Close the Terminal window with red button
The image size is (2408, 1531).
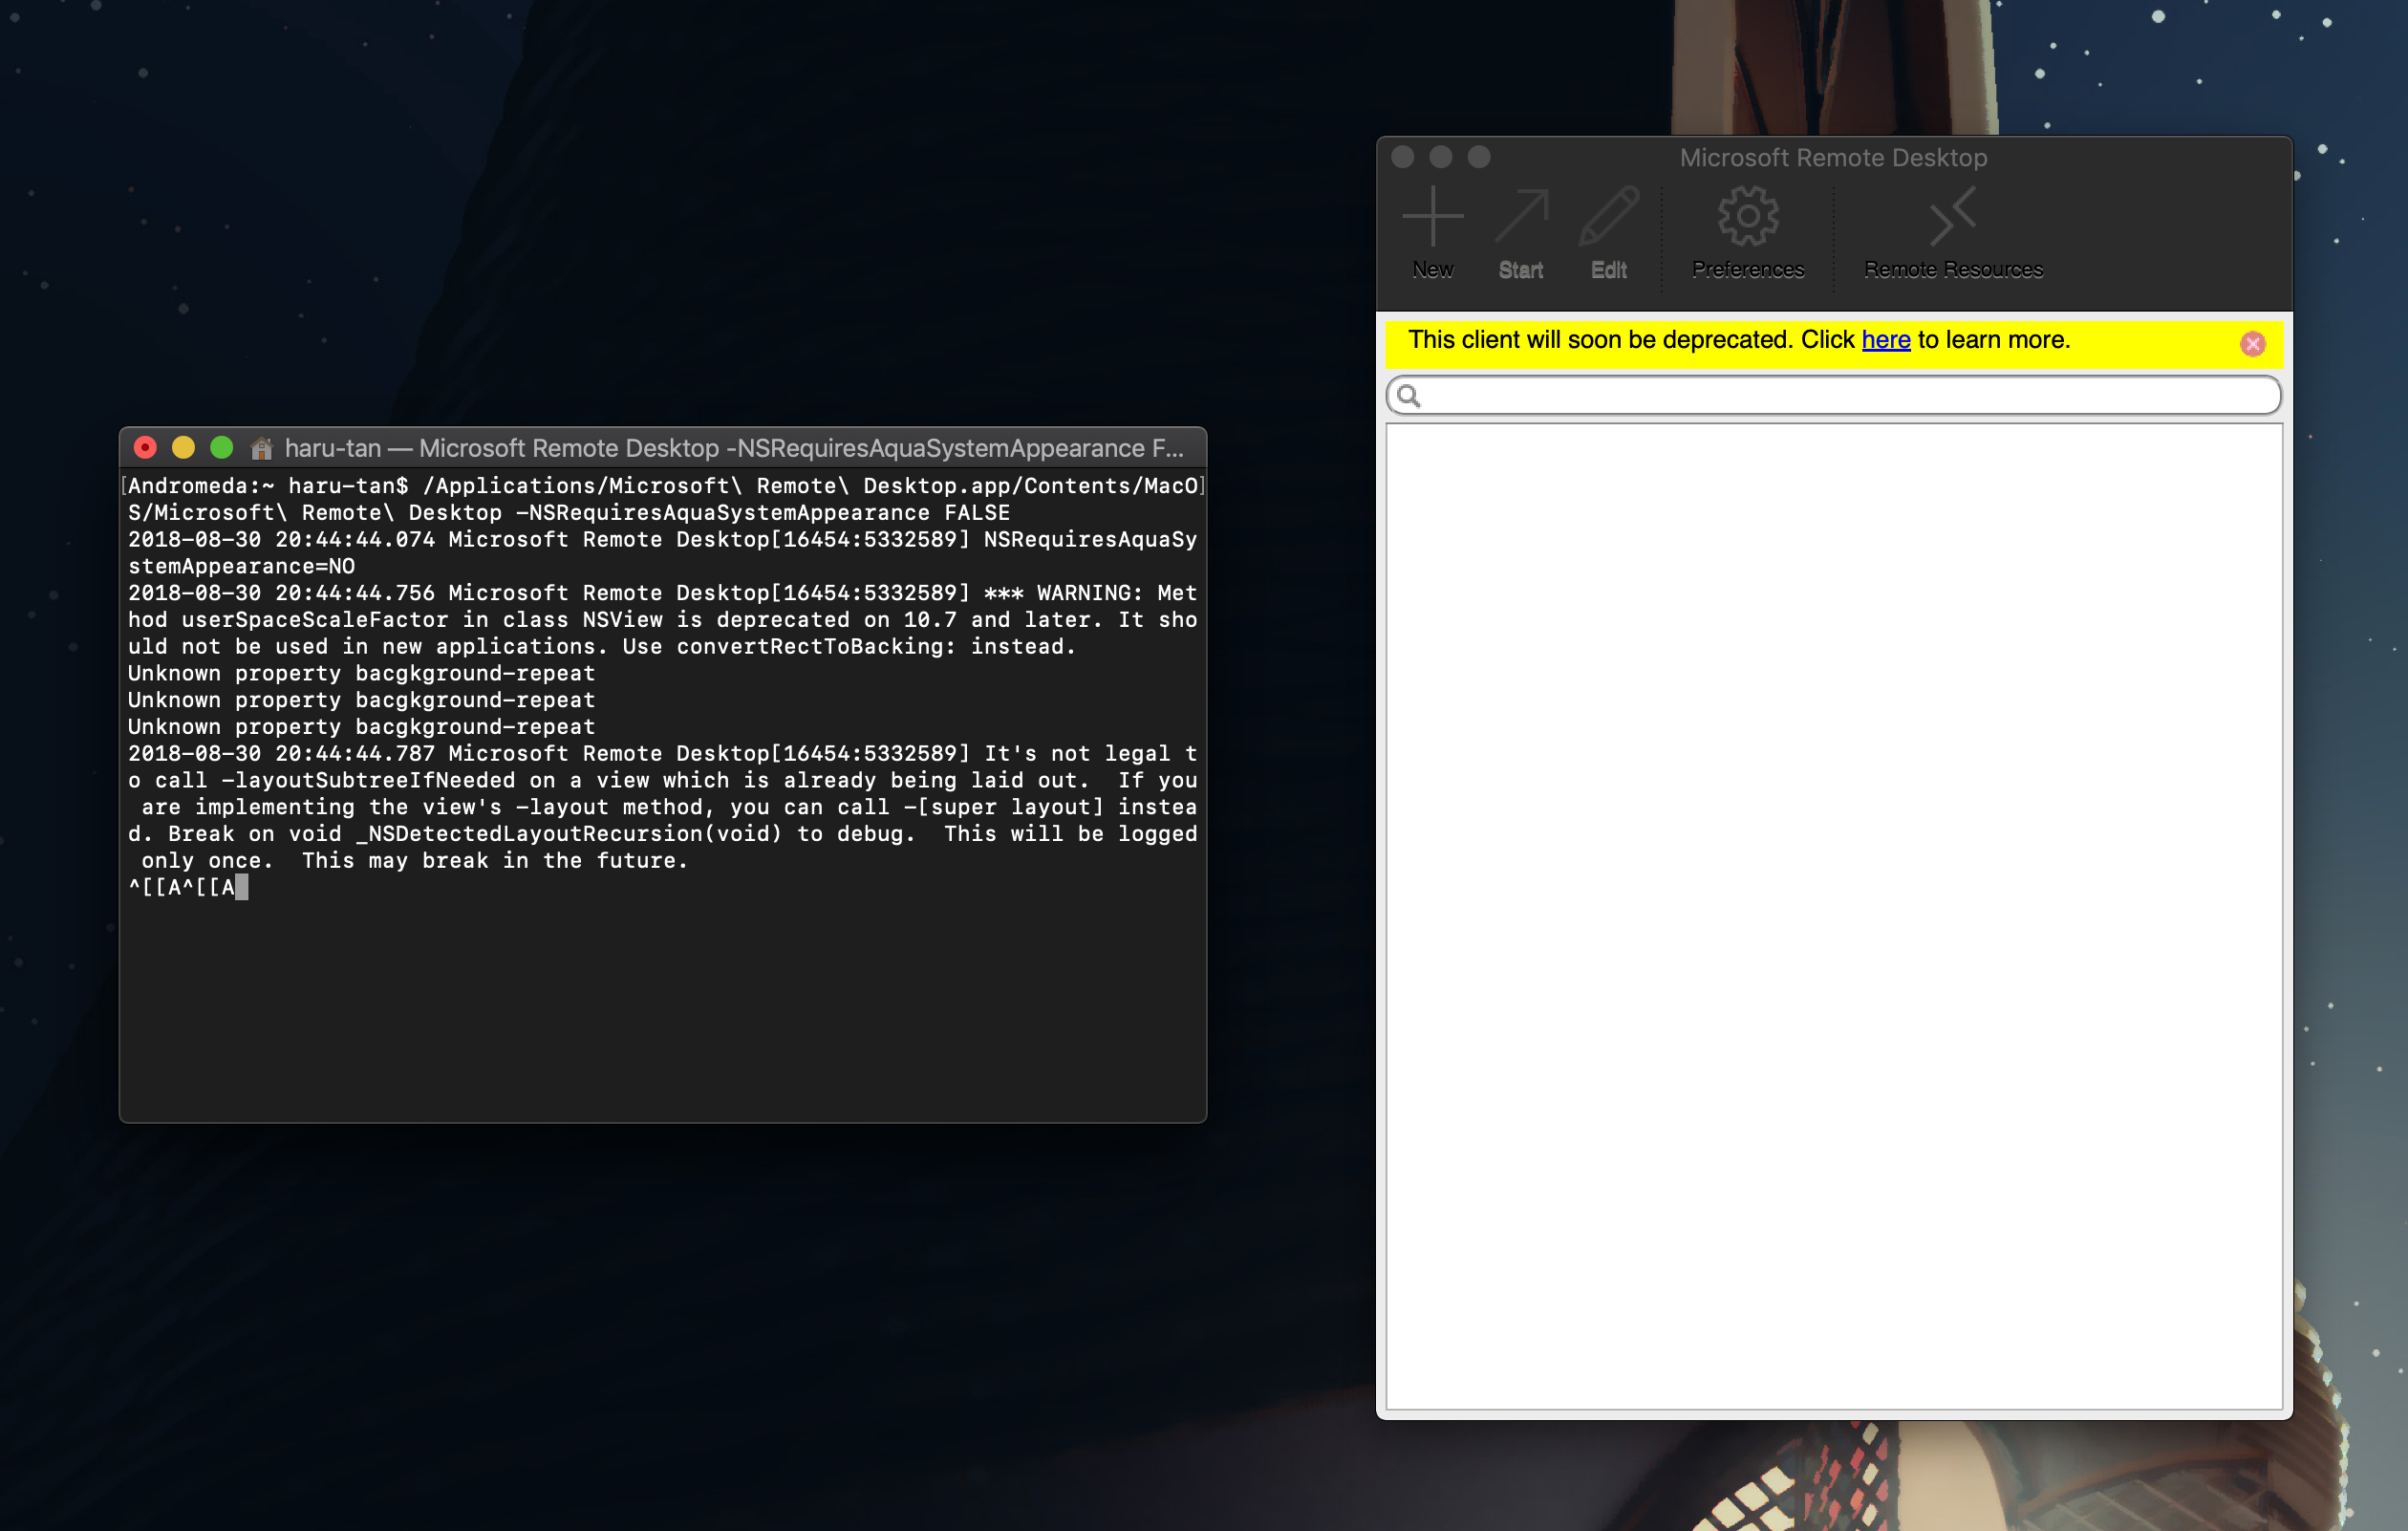pos(145,448)
